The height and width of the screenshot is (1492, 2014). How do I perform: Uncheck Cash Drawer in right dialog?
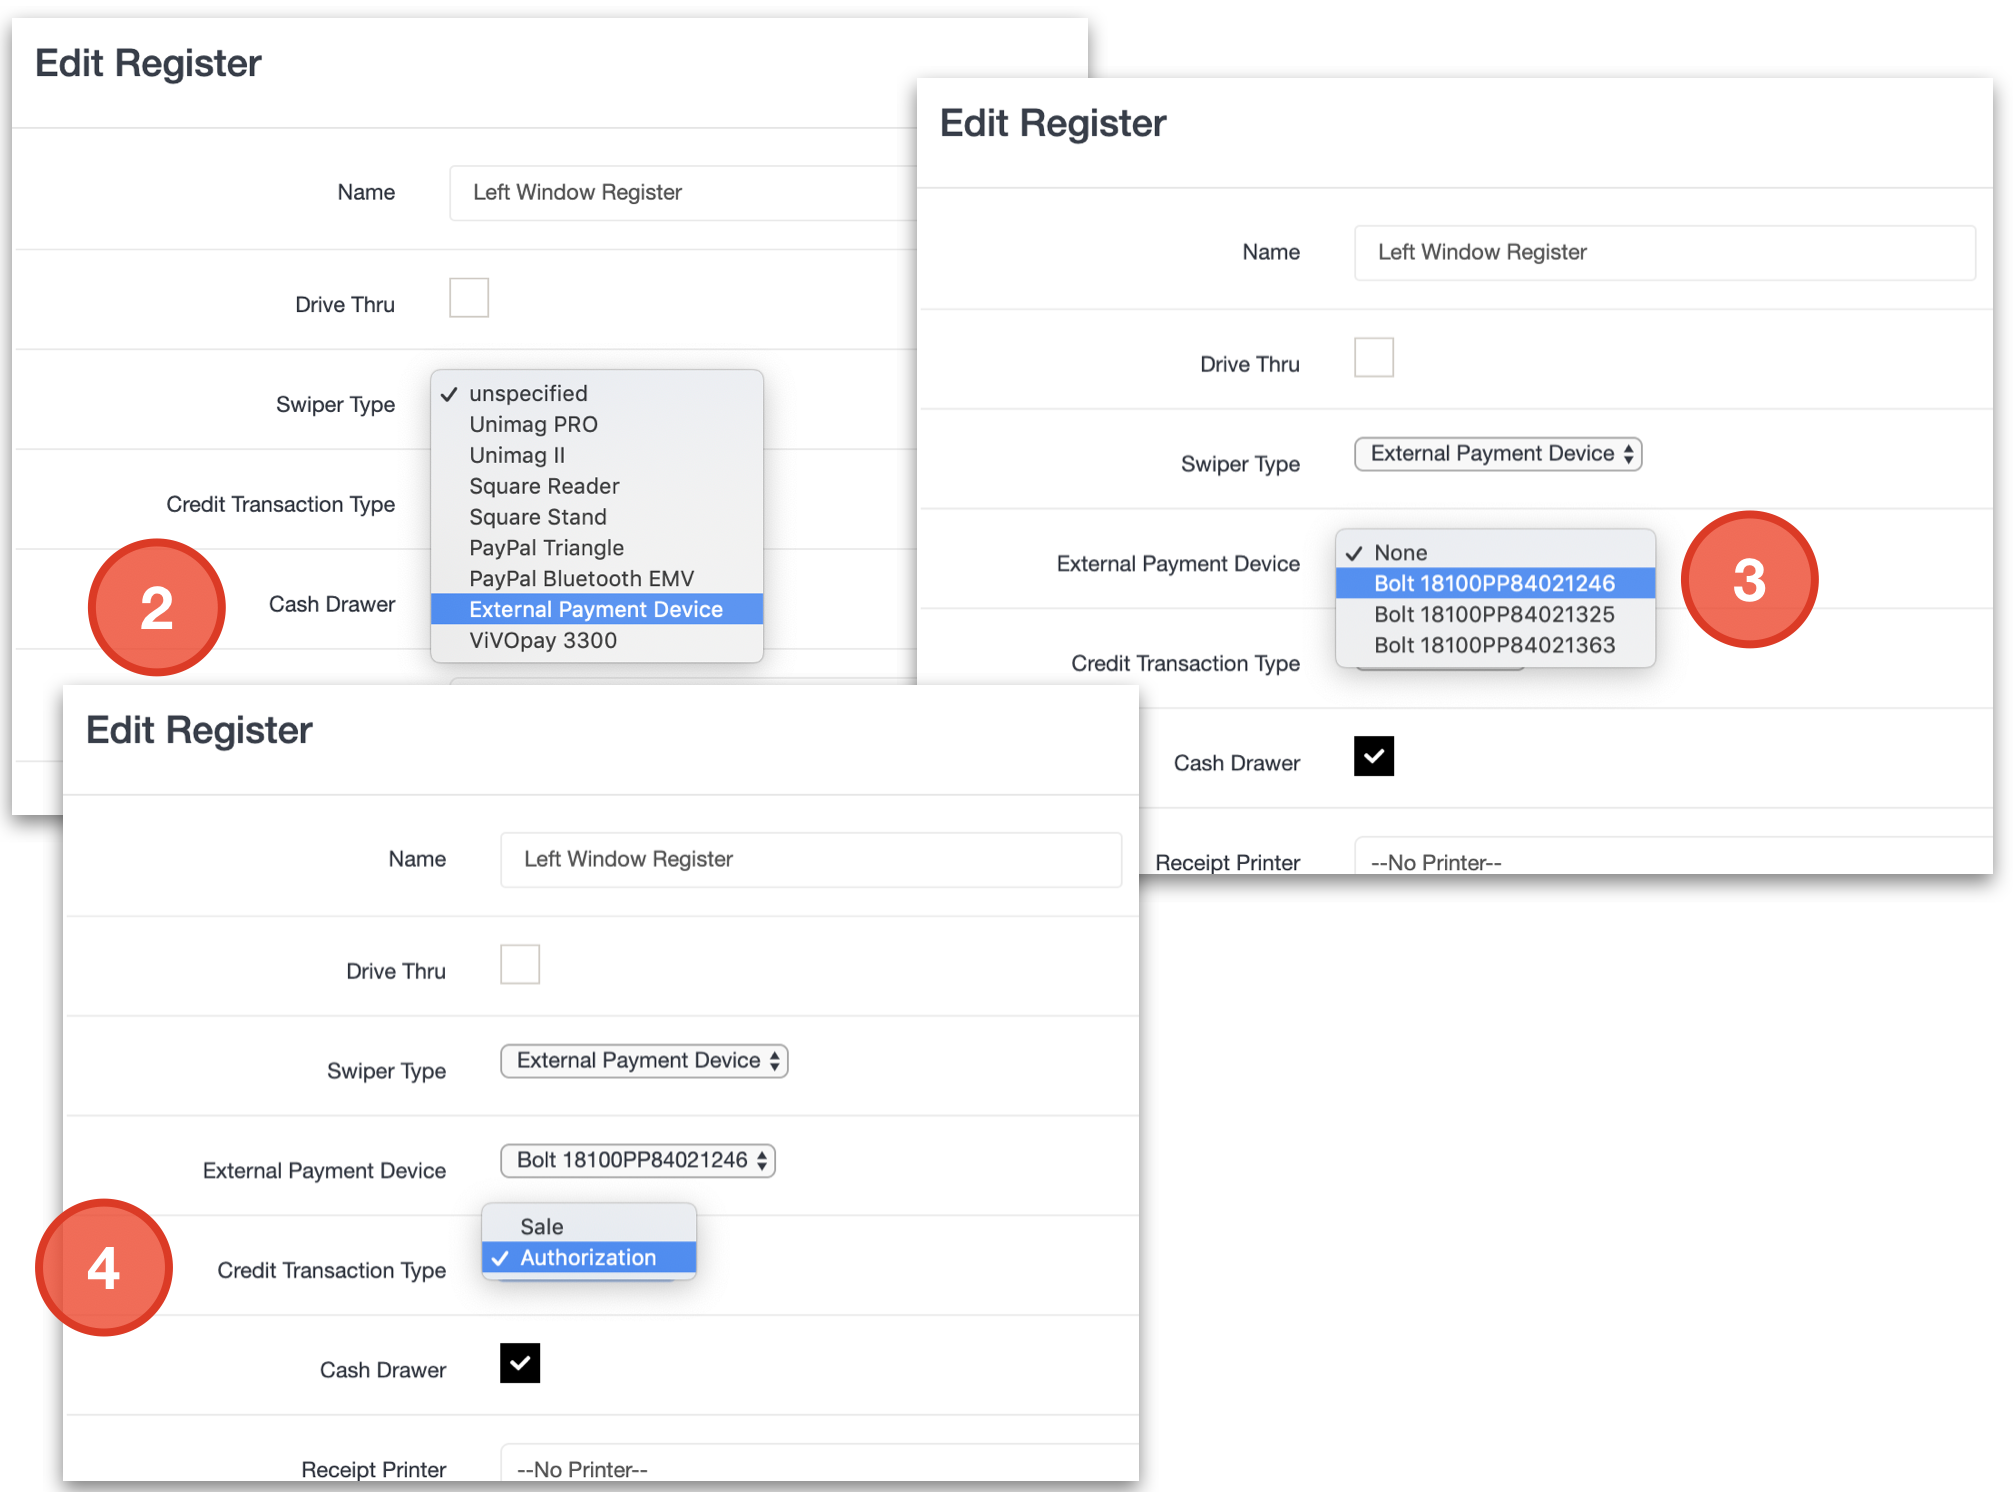pos(1374,756)
